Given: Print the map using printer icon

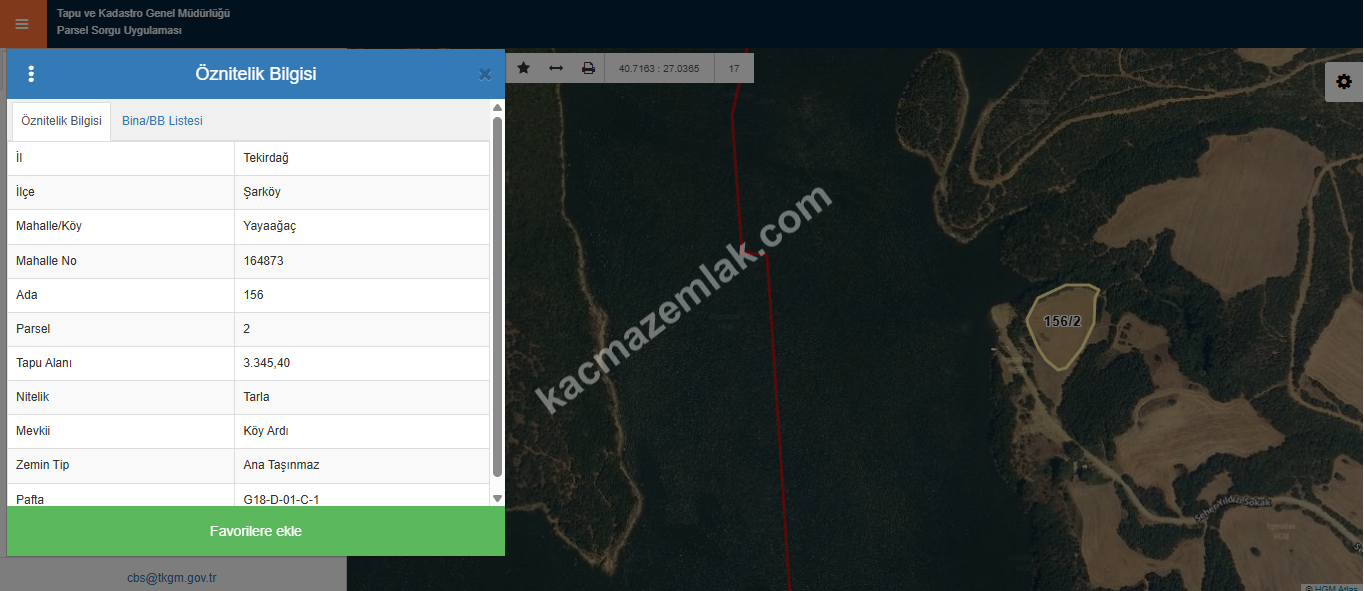Looking at the screenshot, I should point(588,68).
